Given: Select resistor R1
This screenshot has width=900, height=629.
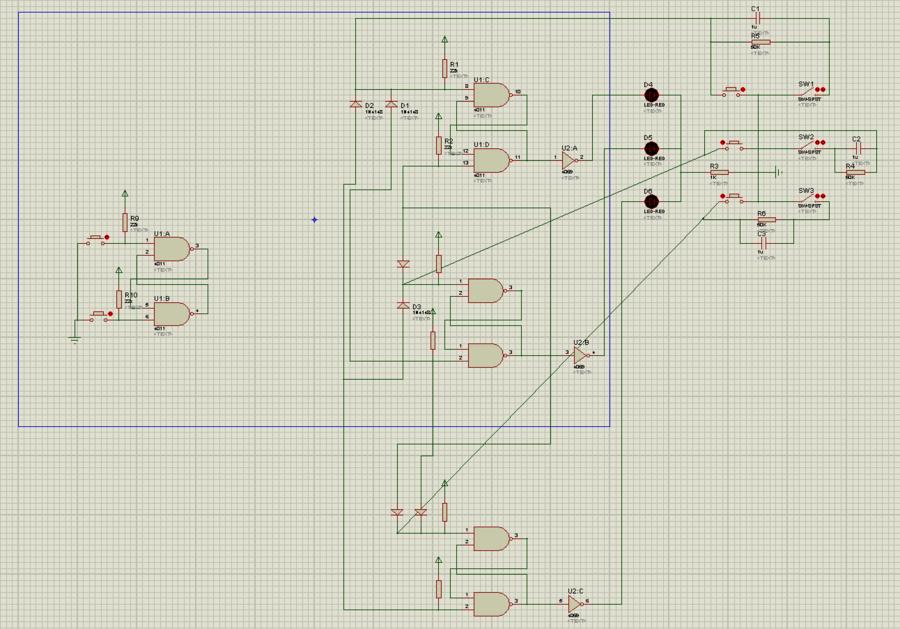Looking at the screenshot, I should pyautogui.click(x=445, y=69).
